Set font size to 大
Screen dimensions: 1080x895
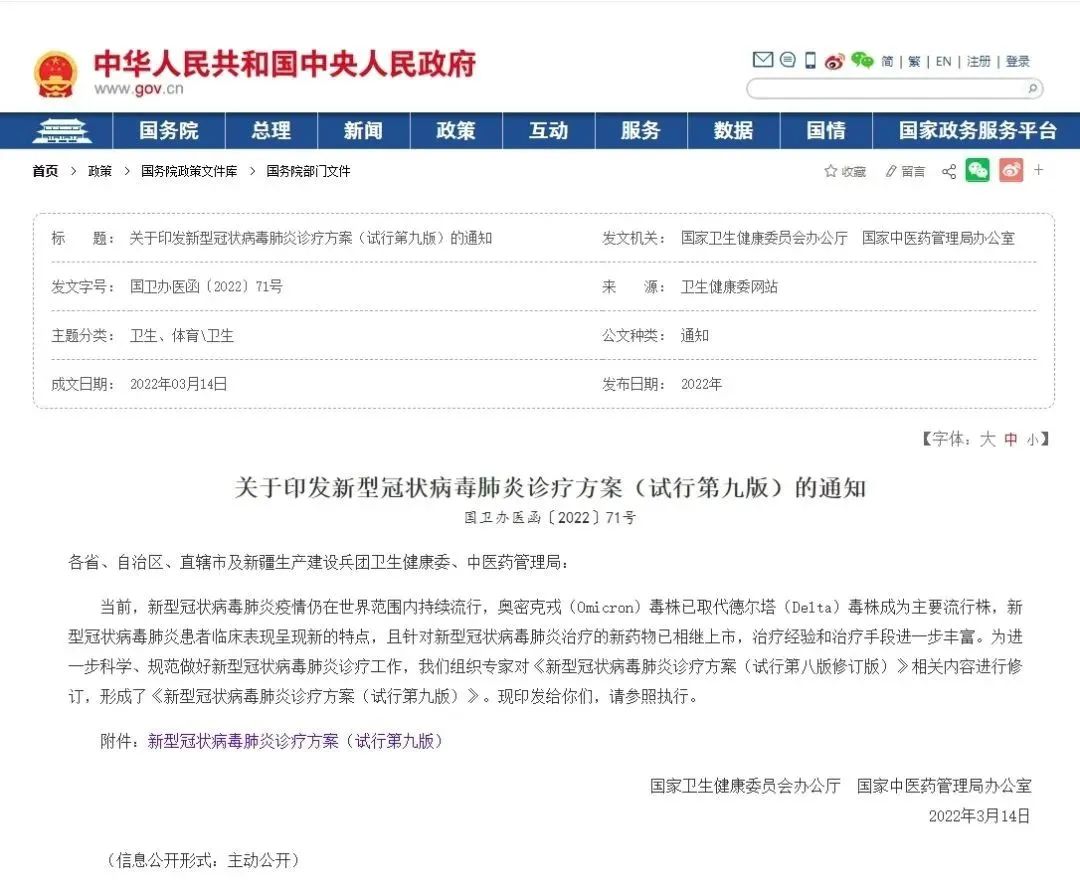point(988,439)
